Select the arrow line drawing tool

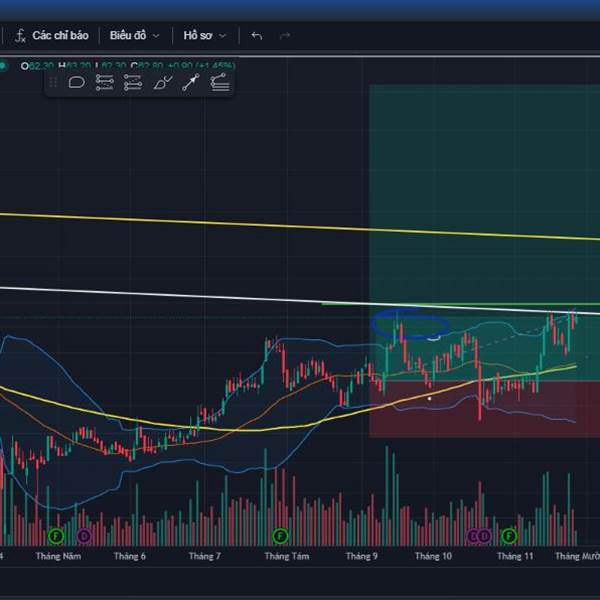pos(191,83)
